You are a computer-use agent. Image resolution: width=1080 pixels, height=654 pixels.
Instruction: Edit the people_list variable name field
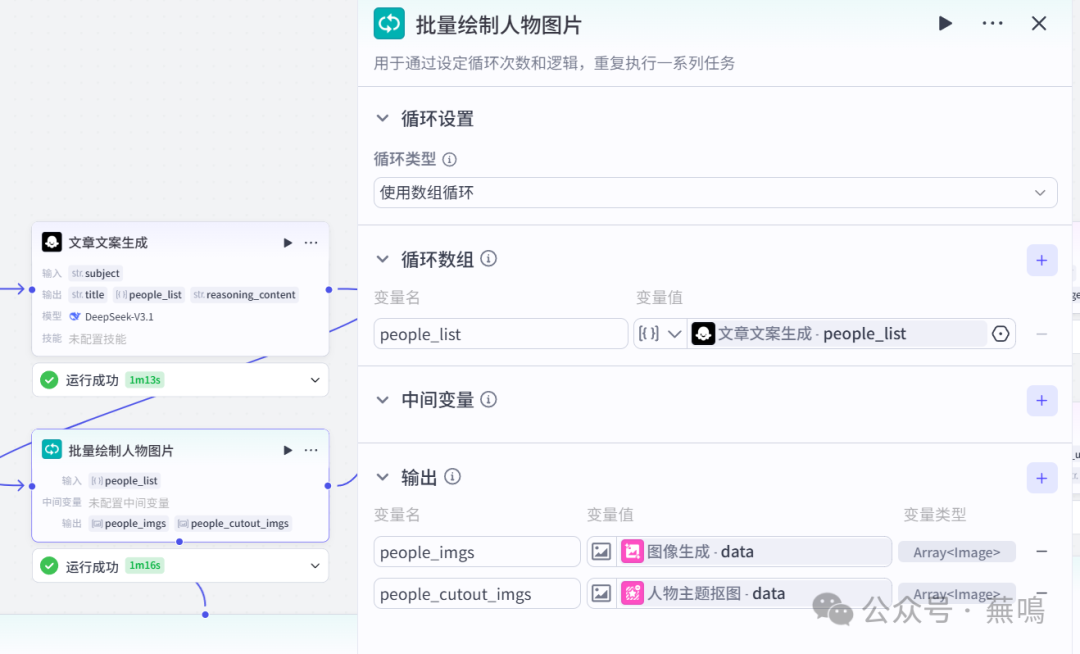click(500, 334)
